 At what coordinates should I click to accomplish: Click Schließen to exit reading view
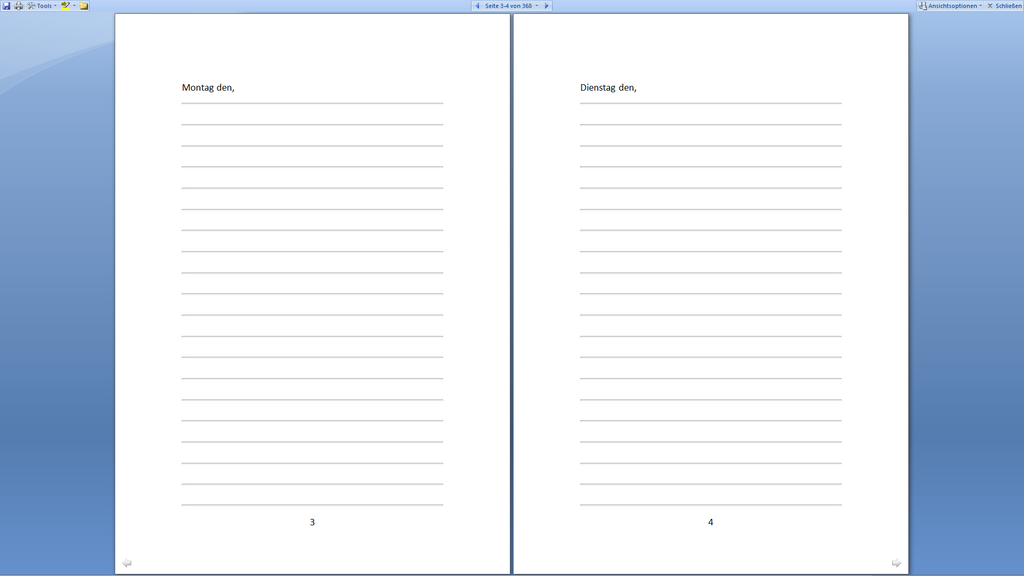(x=1004, y=5)
